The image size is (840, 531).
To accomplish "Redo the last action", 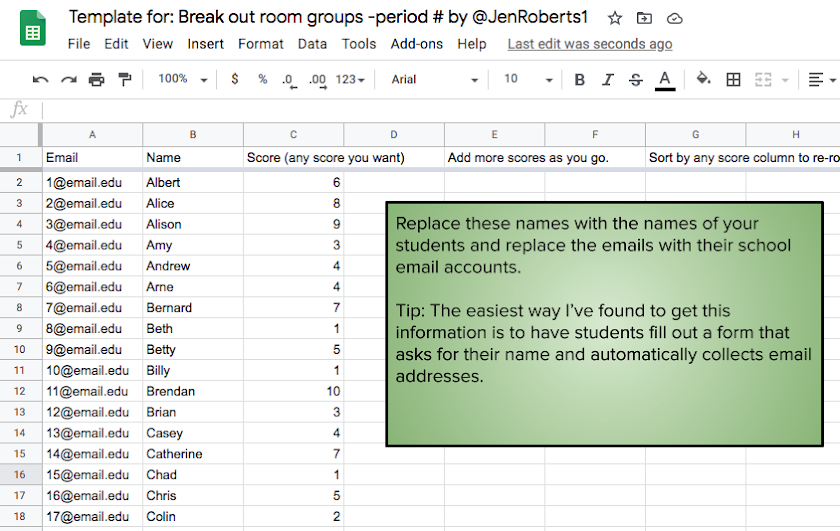I will coord(69,80).
